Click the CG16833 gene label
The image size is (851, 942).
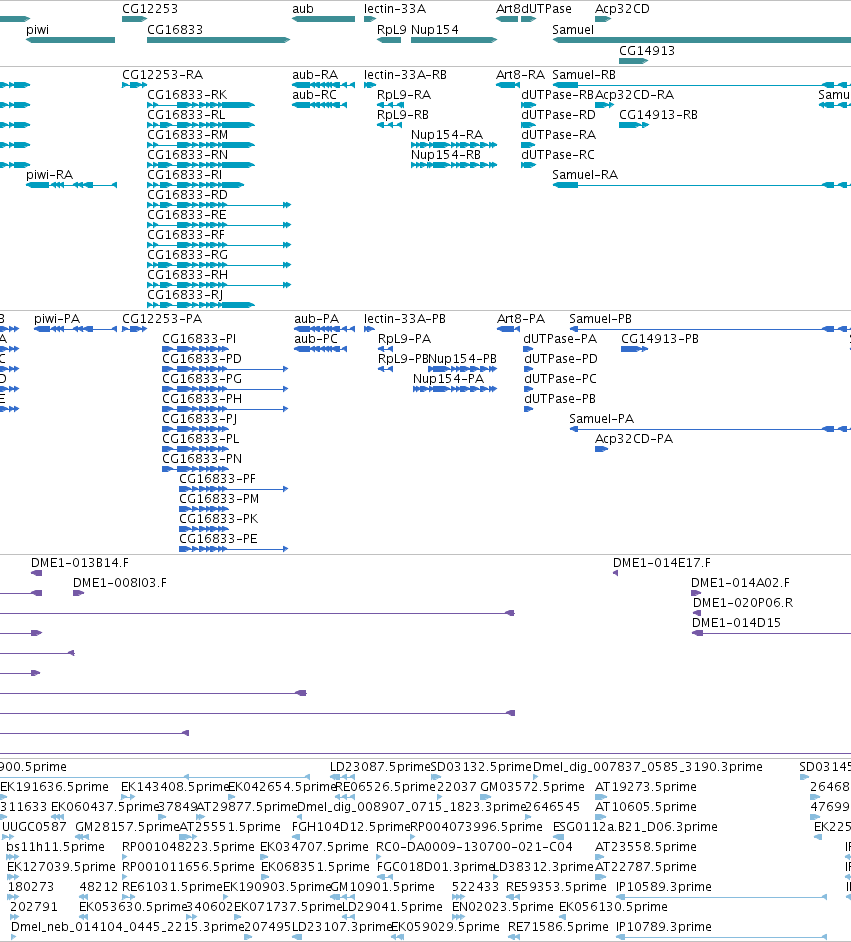175,30
